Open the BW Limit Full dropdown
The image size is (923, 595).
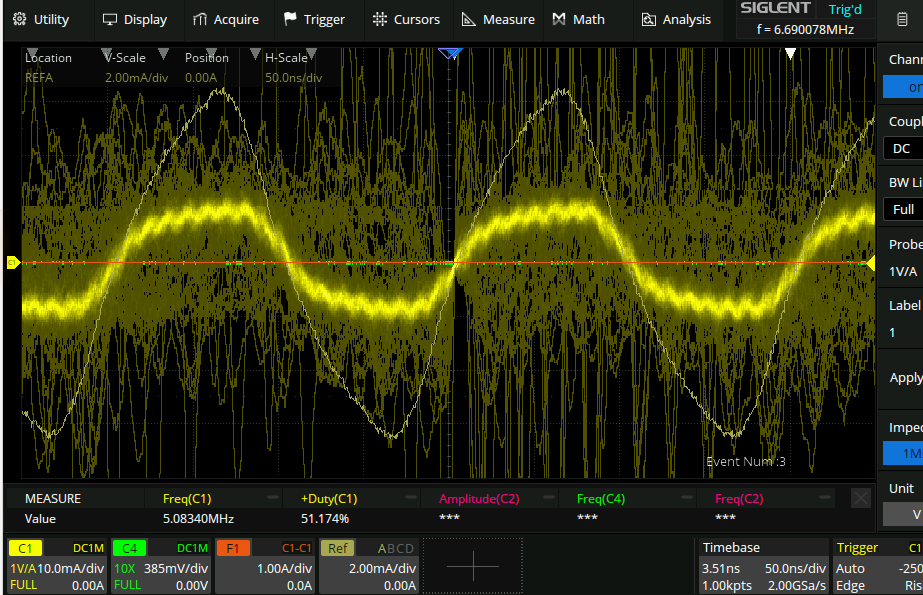(x=903, y=209)
